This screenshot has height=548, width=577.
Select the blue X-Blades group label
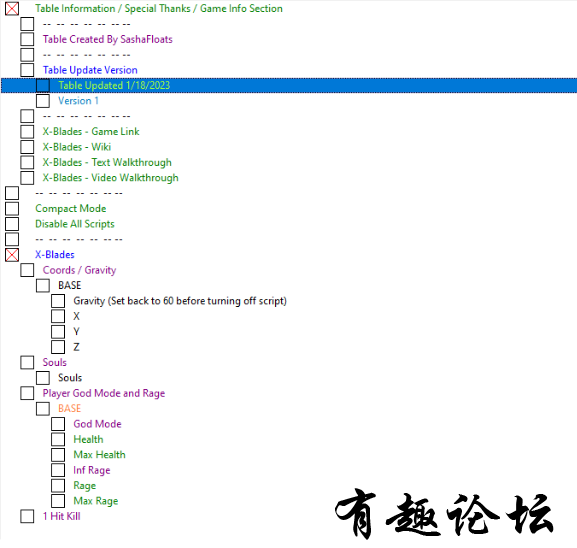point(55,255)
